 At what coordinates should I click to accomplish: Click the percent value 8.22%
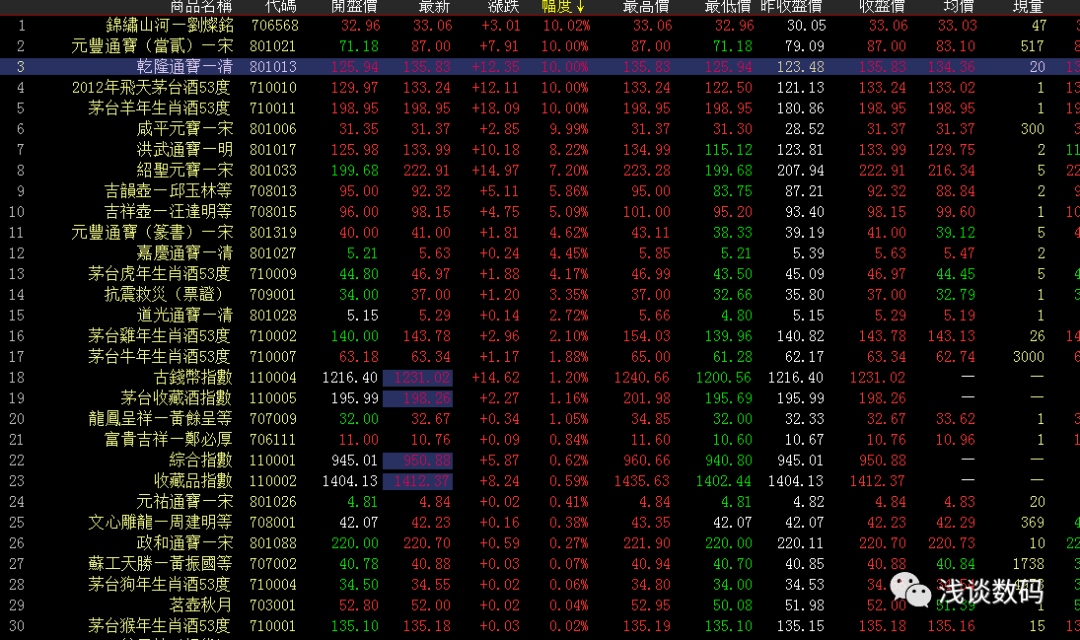[x=568, y=149]
